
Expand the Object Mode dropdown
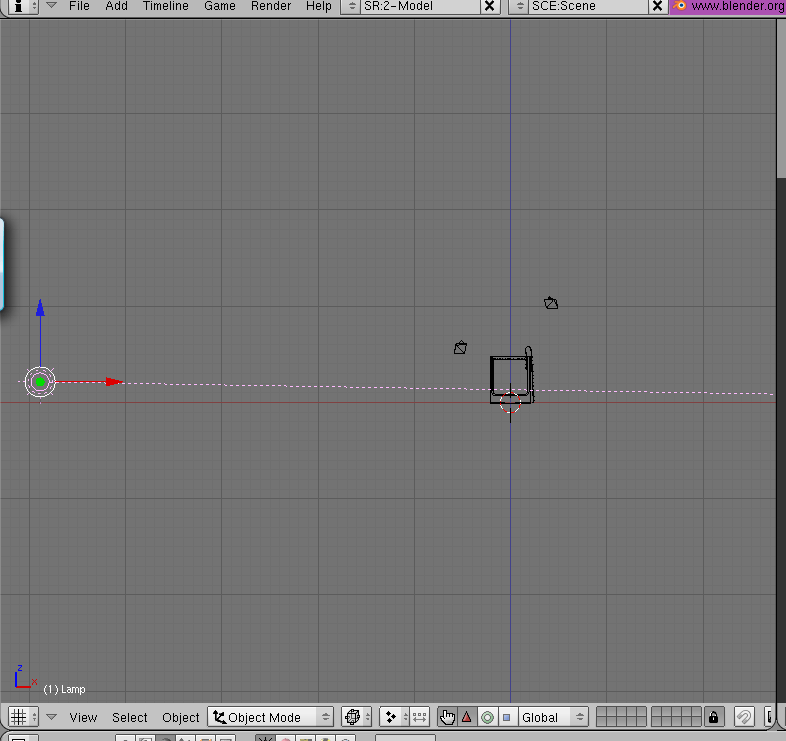pyautogui.click(x=270, y=717)
